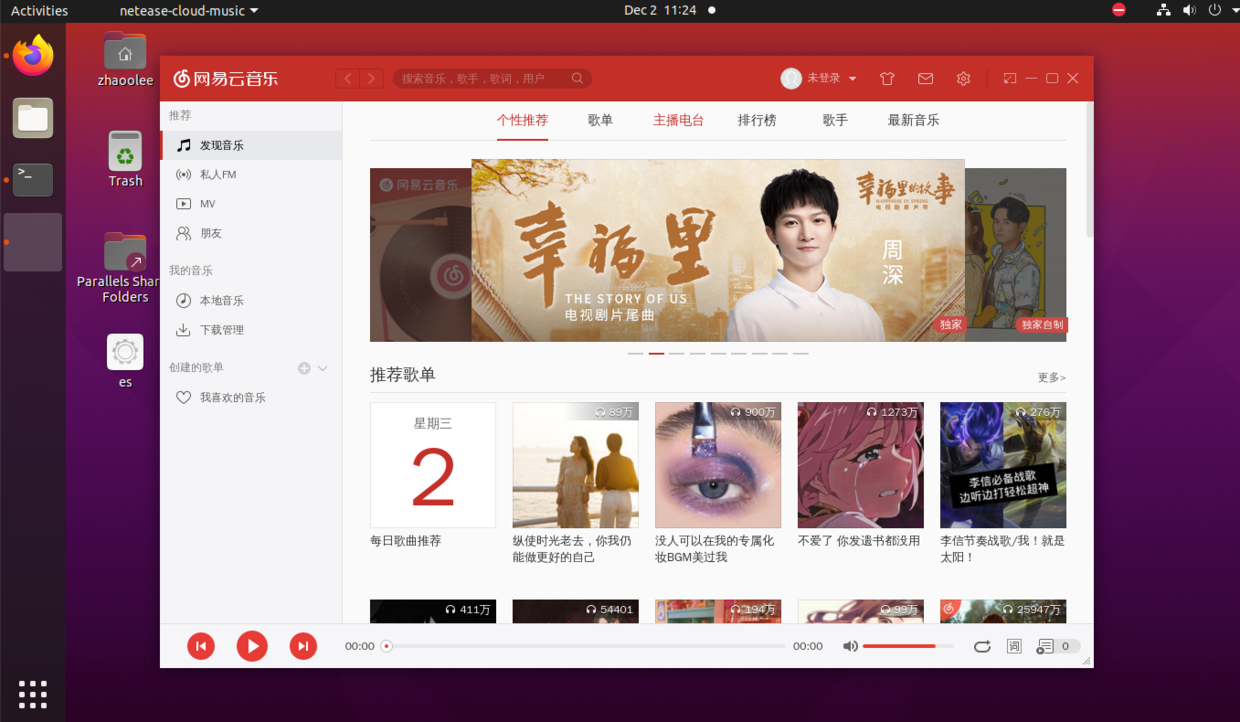
Task: Open the message inbox envelope icon
Action: click(925, 77)
